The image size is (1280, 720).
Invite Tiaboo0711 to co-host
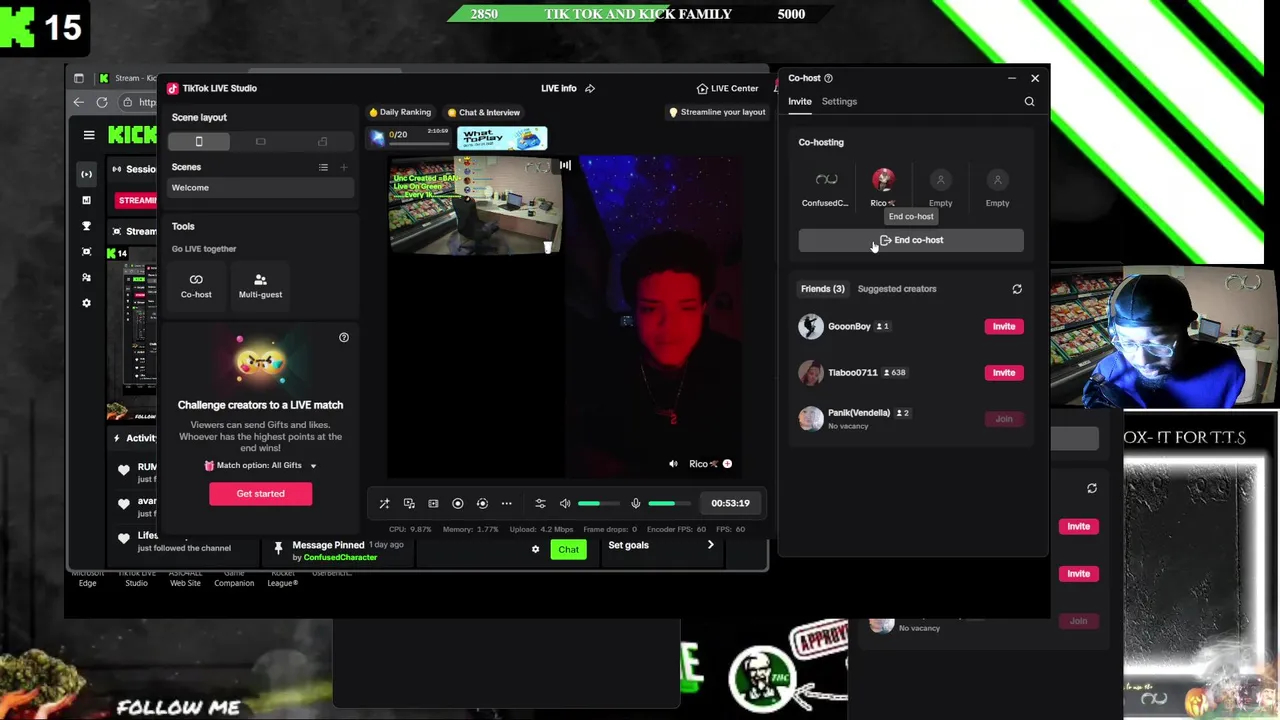pos(1003,372)
